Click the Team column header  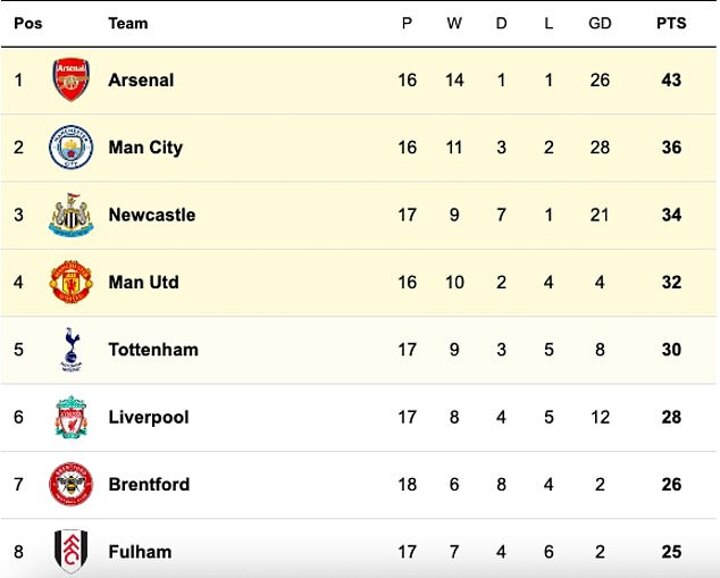127,23
